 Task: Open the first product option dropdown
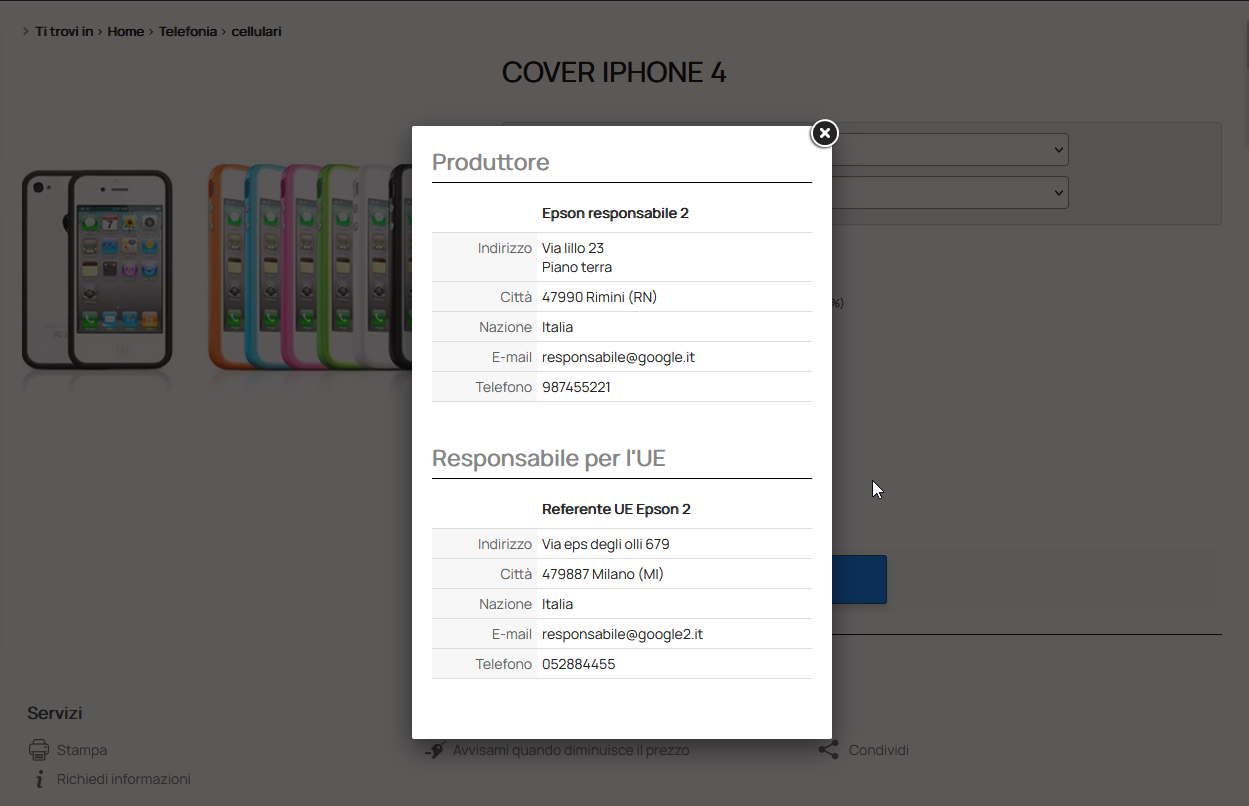click(950, 150)
